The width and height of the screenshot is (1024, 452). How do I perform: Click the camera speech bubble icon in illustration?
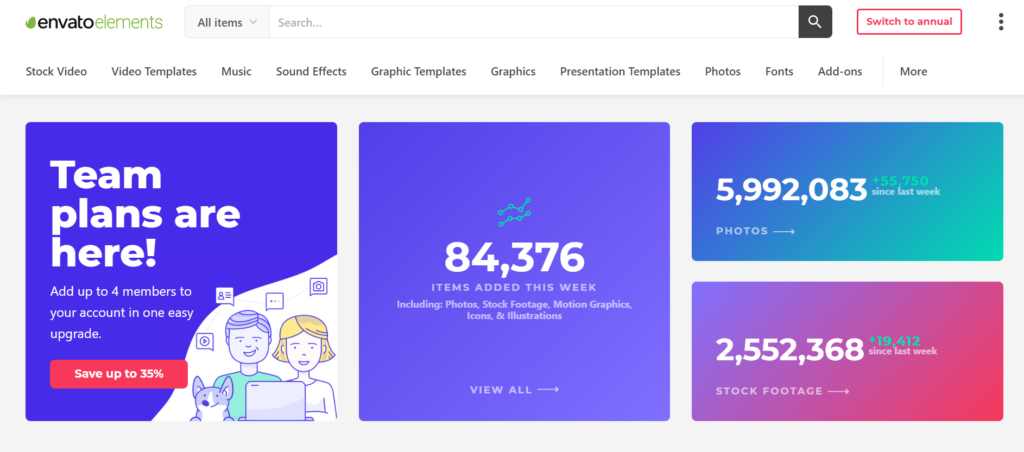(x=319, y=286)
